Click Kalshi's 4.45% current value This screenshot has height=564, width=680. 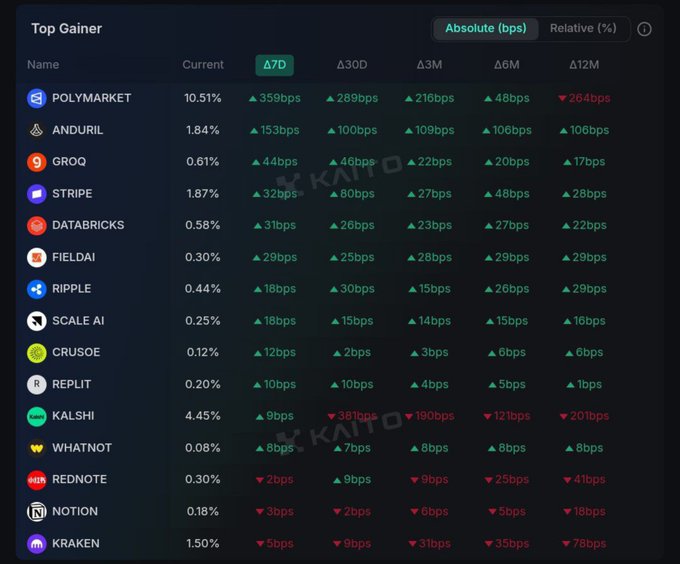coord(203,416)
